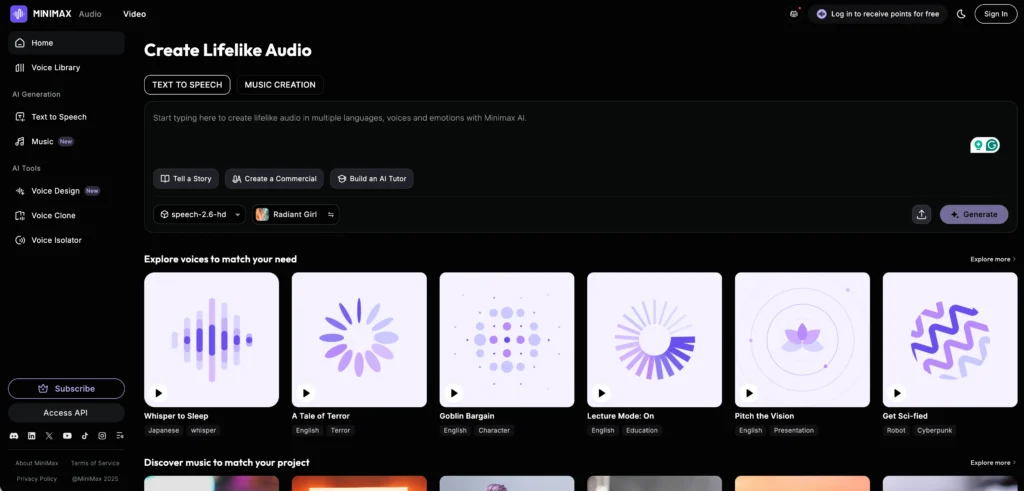The width and height of the screenshot is (1024, 491).
Task: Click the Character tag under Goblin Bargain
Action: [x=494, y=430]
